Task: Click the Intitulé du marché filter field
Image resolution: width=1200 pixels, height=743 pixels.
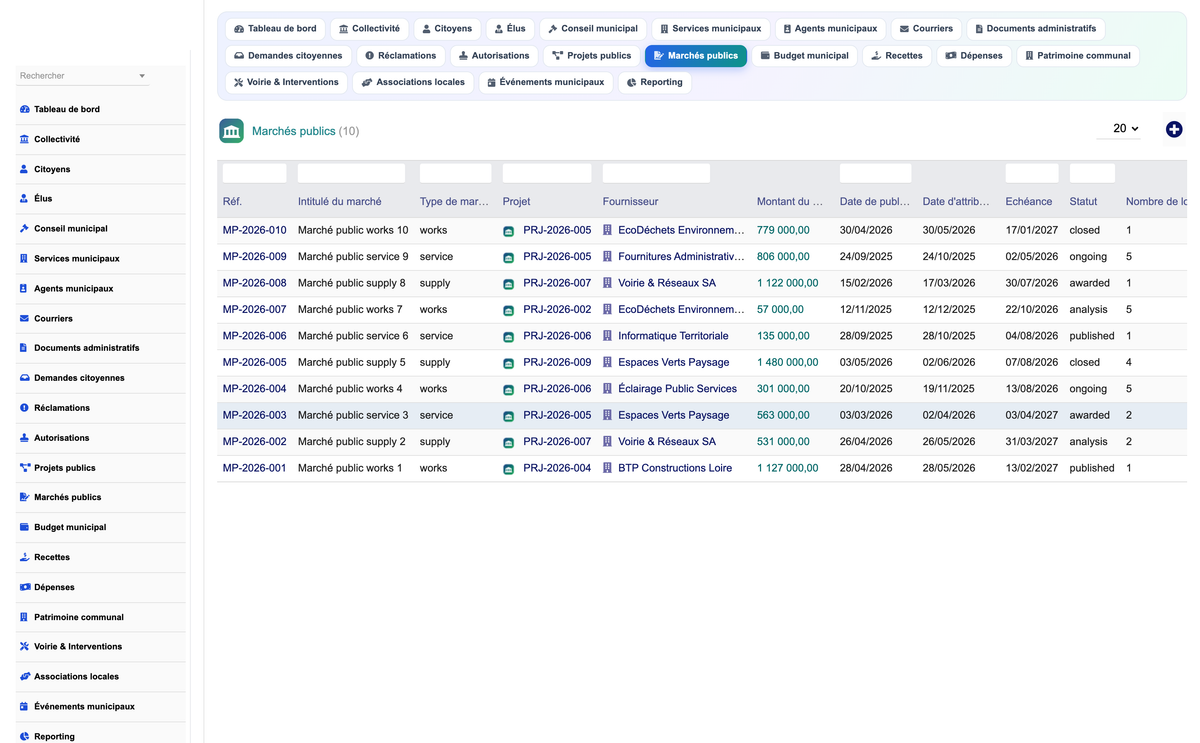Action: point(351,173)
